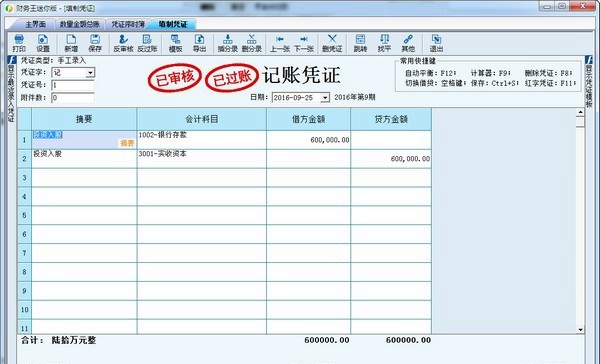600x364 pixels.
Task: Open the 日期 date dropdown arrow
Action: coord(325,98)
